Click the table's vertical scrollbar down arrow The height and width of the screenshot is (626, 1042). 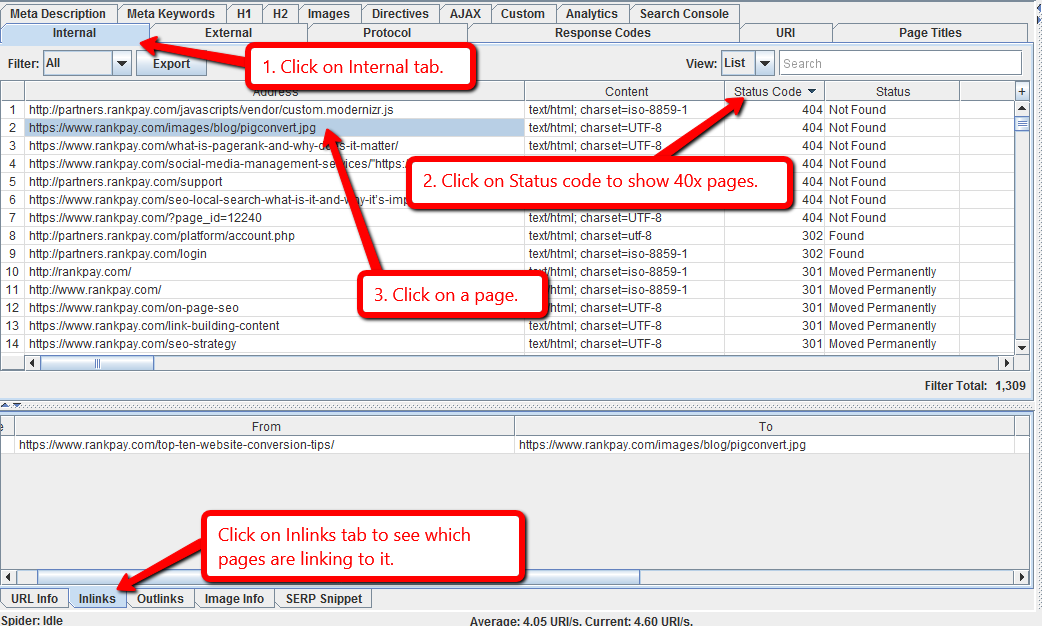click(x=1022, y=347)
